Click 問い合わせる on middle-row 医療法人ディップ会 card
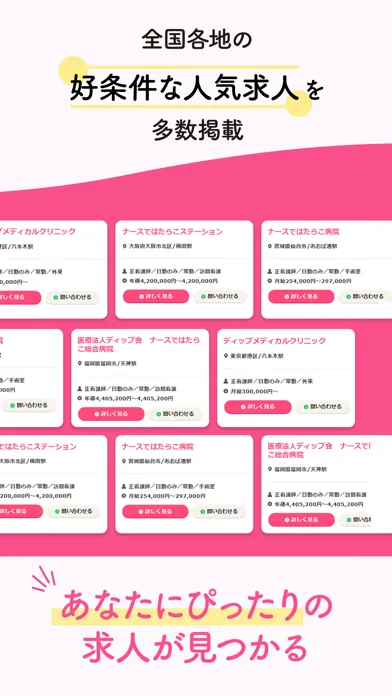Image resolution: width=392 pixels, height=696 pixels. [x=175, y=414]
